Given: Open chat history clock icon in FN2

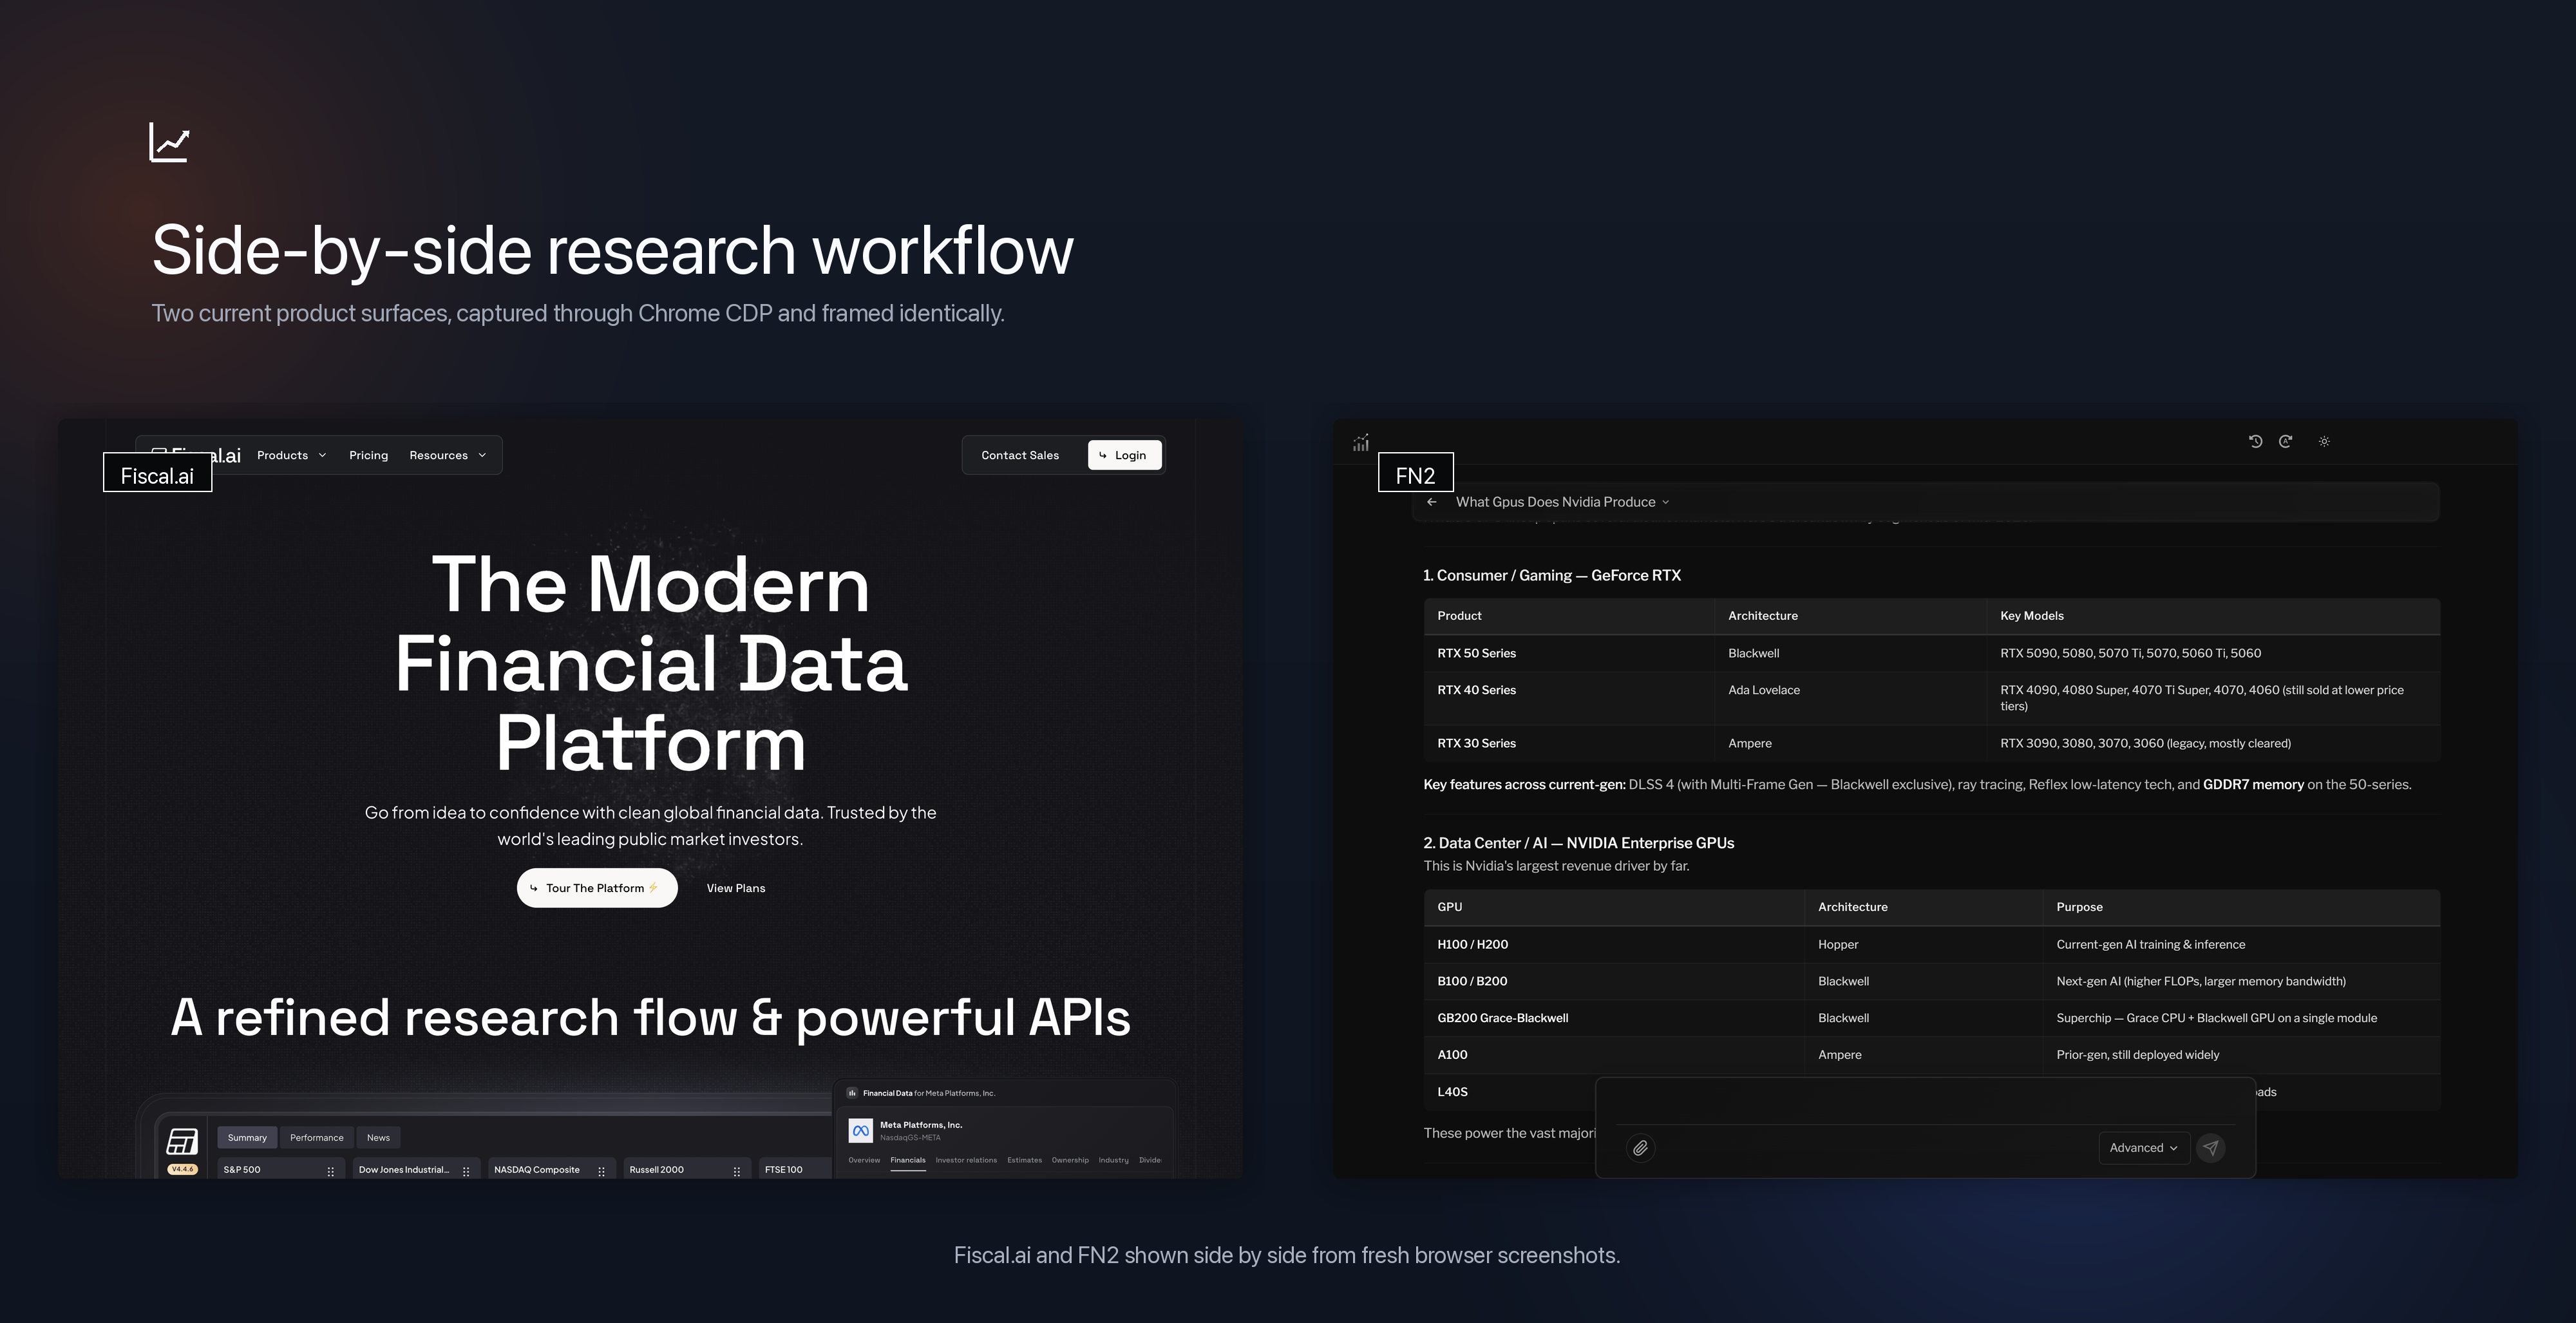Looking at the screenshot, I should [x=2255, y=441].
